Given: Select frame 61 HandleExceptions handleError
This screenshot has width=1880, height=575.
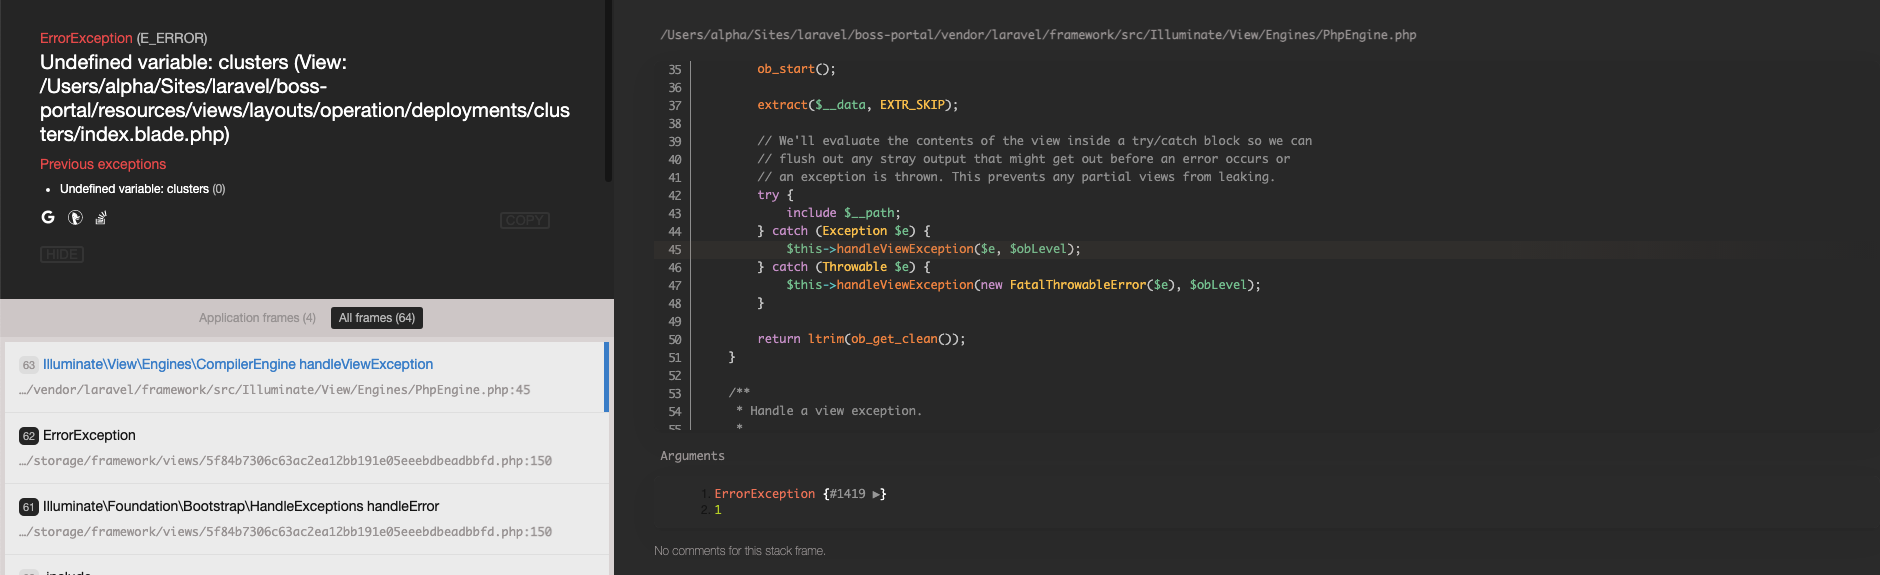Looking at the screenshot, I should [x=305, y=519].
